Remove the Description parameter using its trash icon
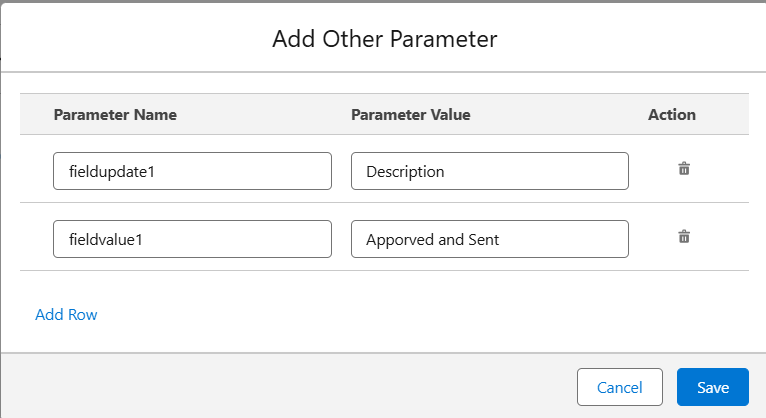766x418 pixels. tap(684, 169)
